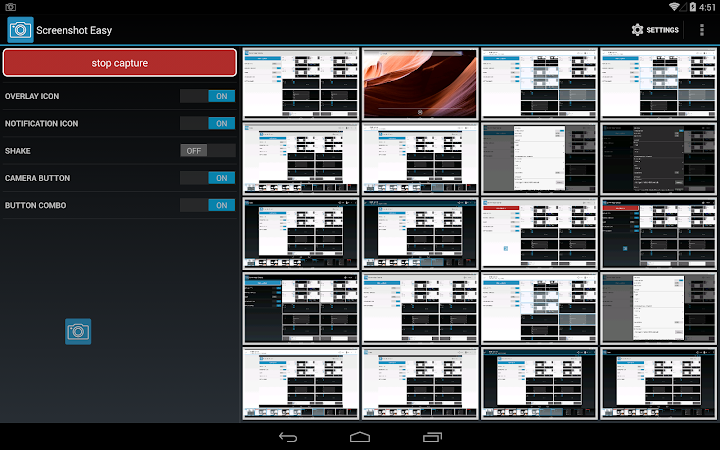
Task: Open the first thumbnail in the top row
Action: (301, 84)
